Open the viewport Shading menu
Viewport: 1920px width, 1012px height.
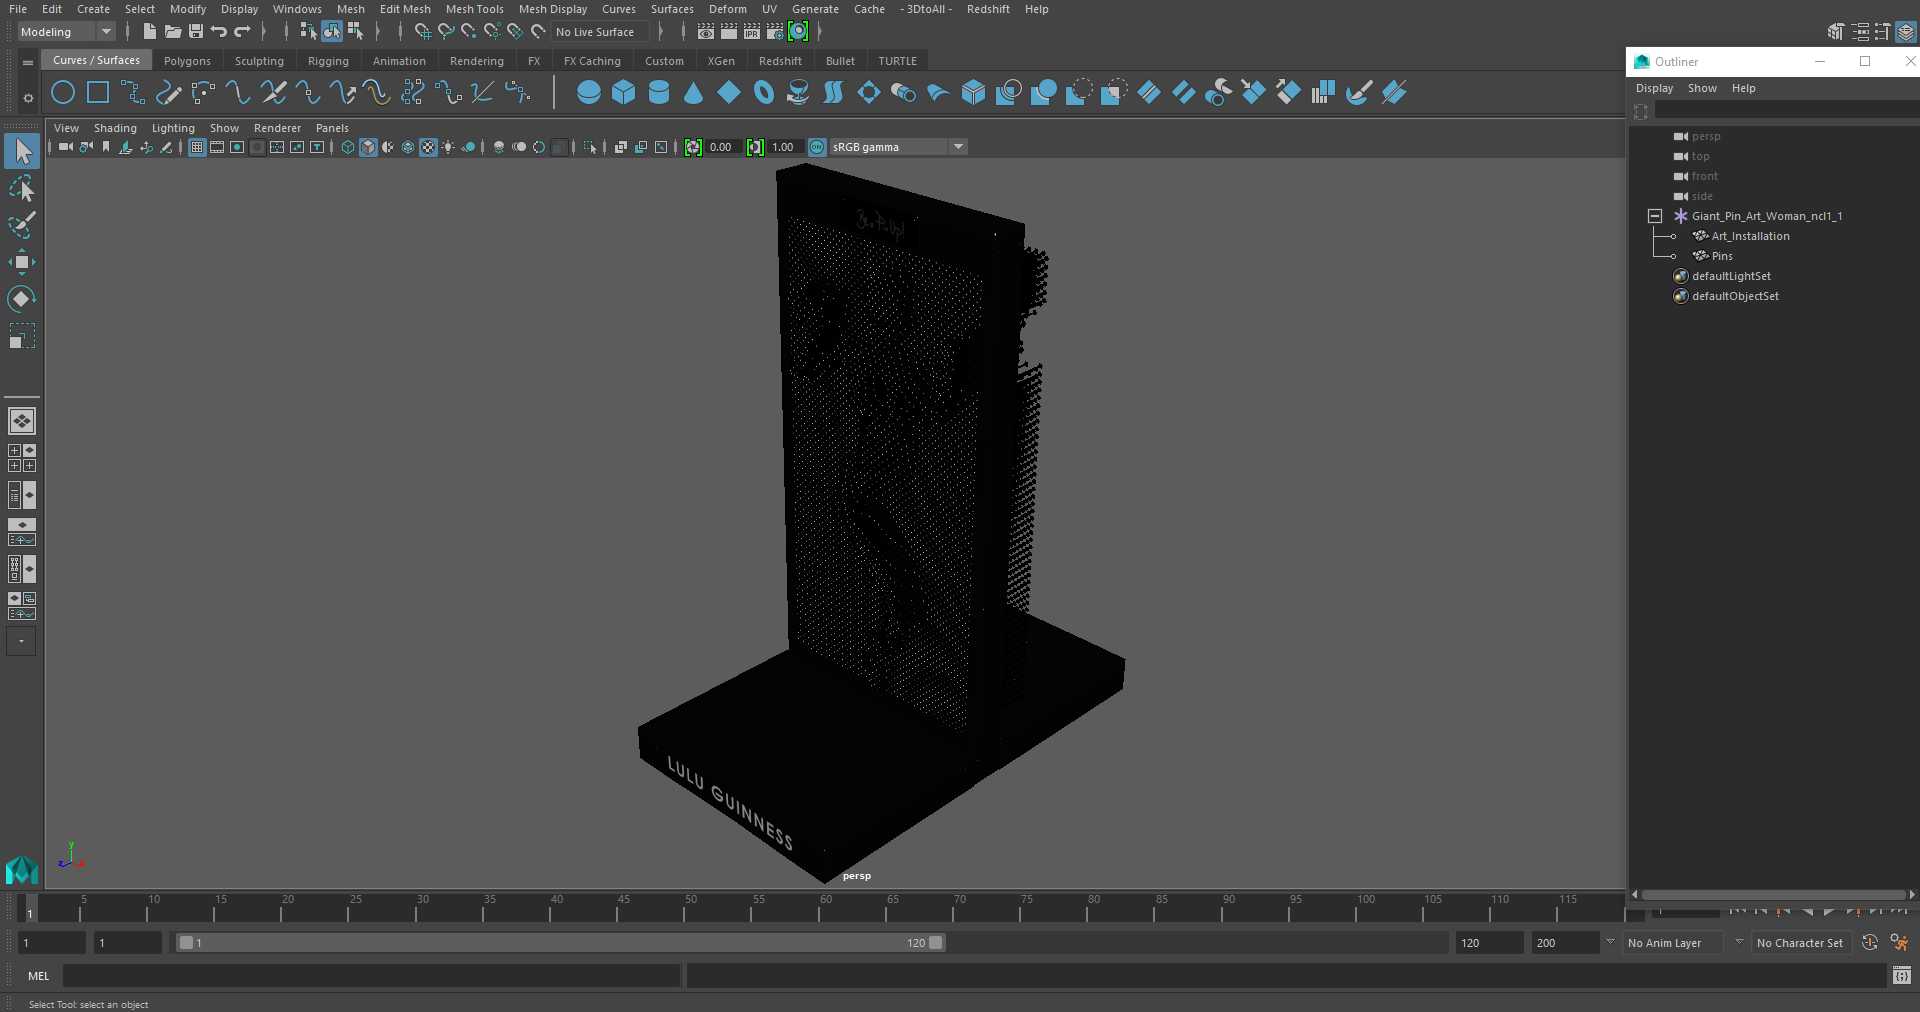coord(115,128)
